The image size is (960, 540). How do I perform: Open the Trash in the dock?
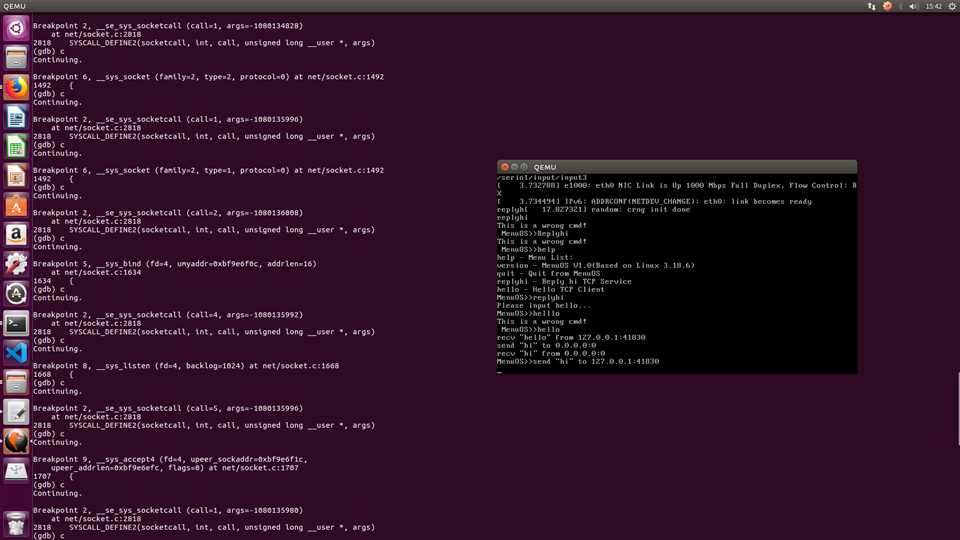pyautogui.click(x=16, y=524)
